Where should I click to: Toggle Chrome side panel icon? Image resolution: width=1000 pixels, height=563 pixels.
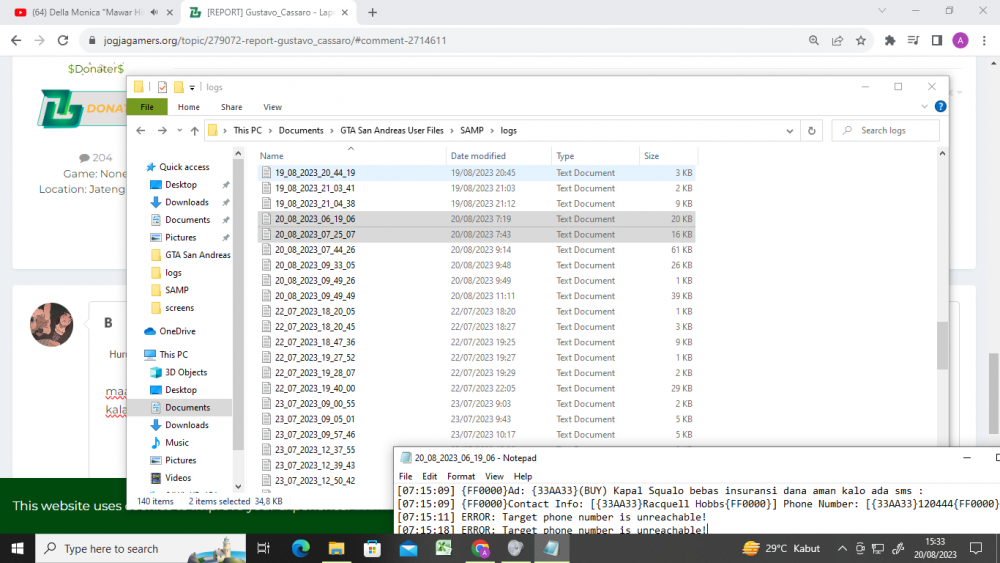(937, 40)
